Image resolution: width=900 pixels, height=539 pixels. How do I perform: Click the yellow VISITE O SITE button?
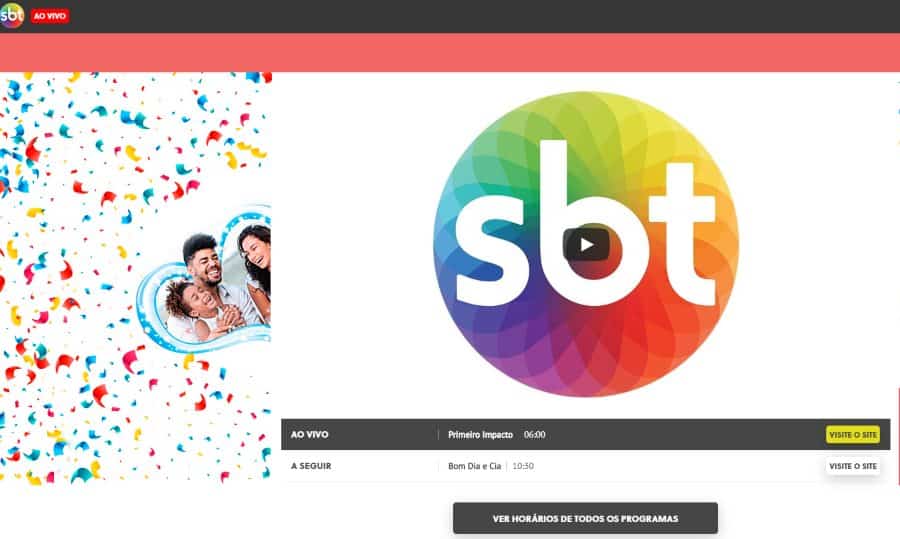[853, 435]
